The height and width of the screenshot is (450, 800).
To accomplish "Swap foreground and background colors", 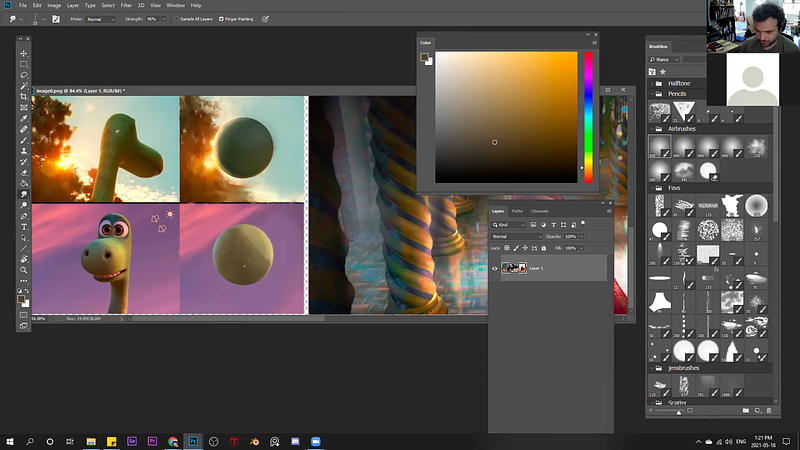I will pos(27,291).
